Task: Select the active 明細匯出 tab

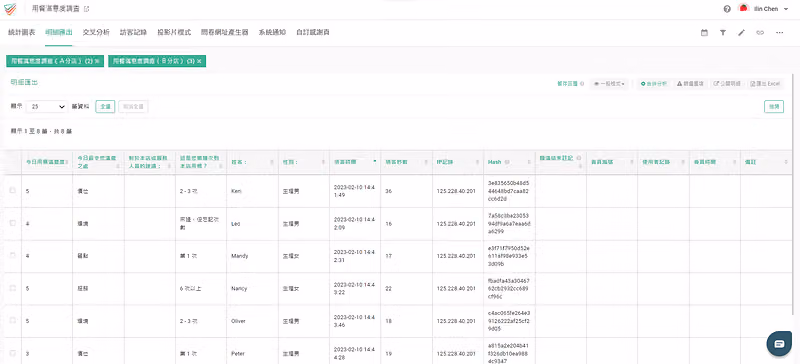Action: pos(59,32)
